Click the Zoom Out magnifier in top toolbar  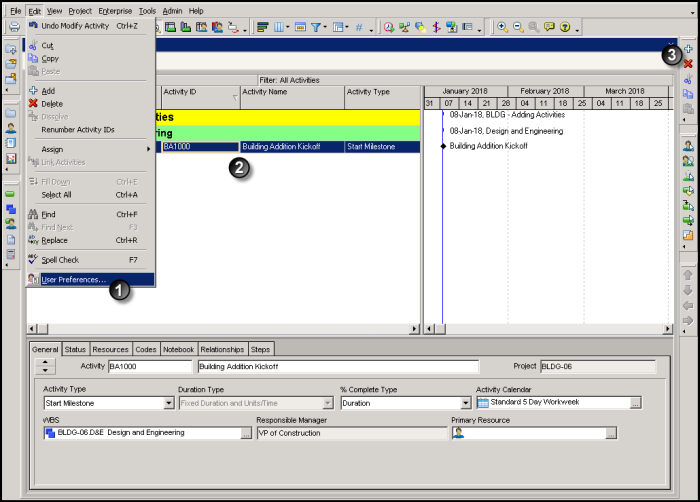[517, 27]
